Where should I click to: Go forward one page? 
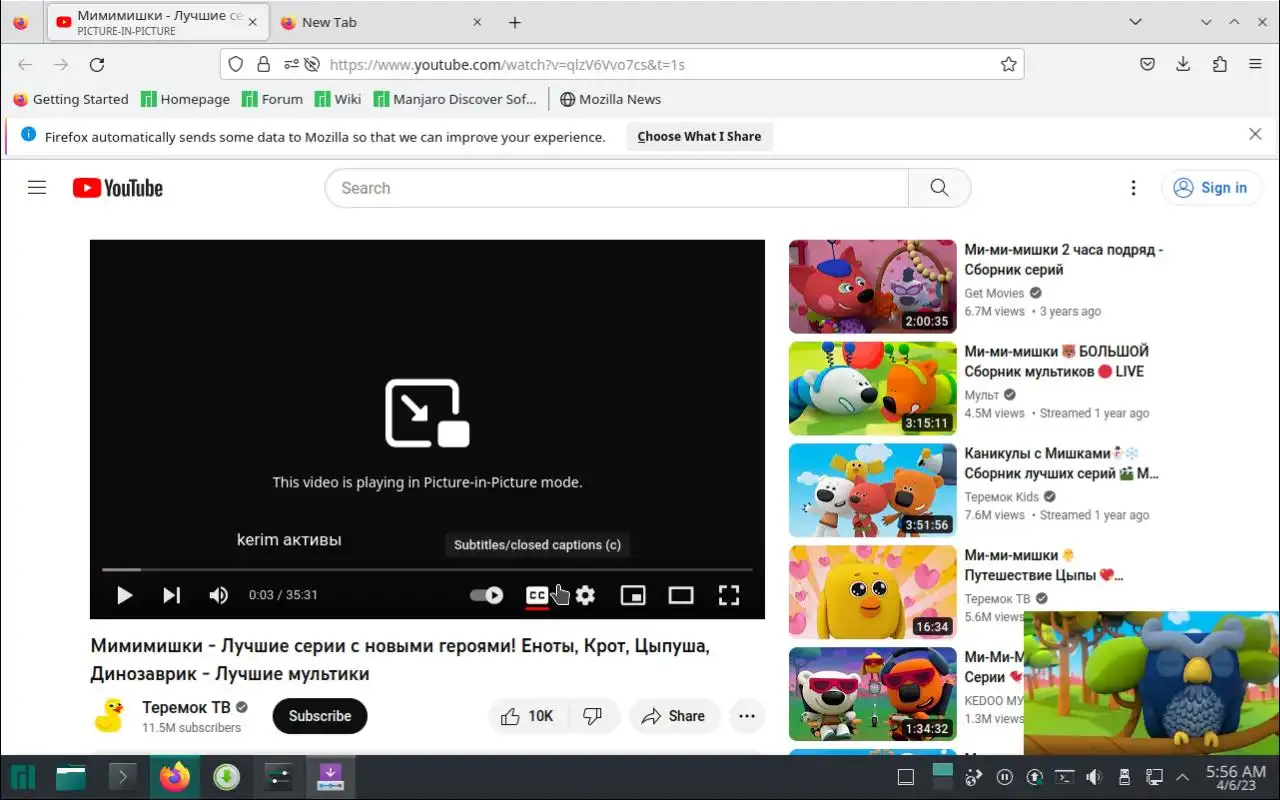[x=61, y=64]
